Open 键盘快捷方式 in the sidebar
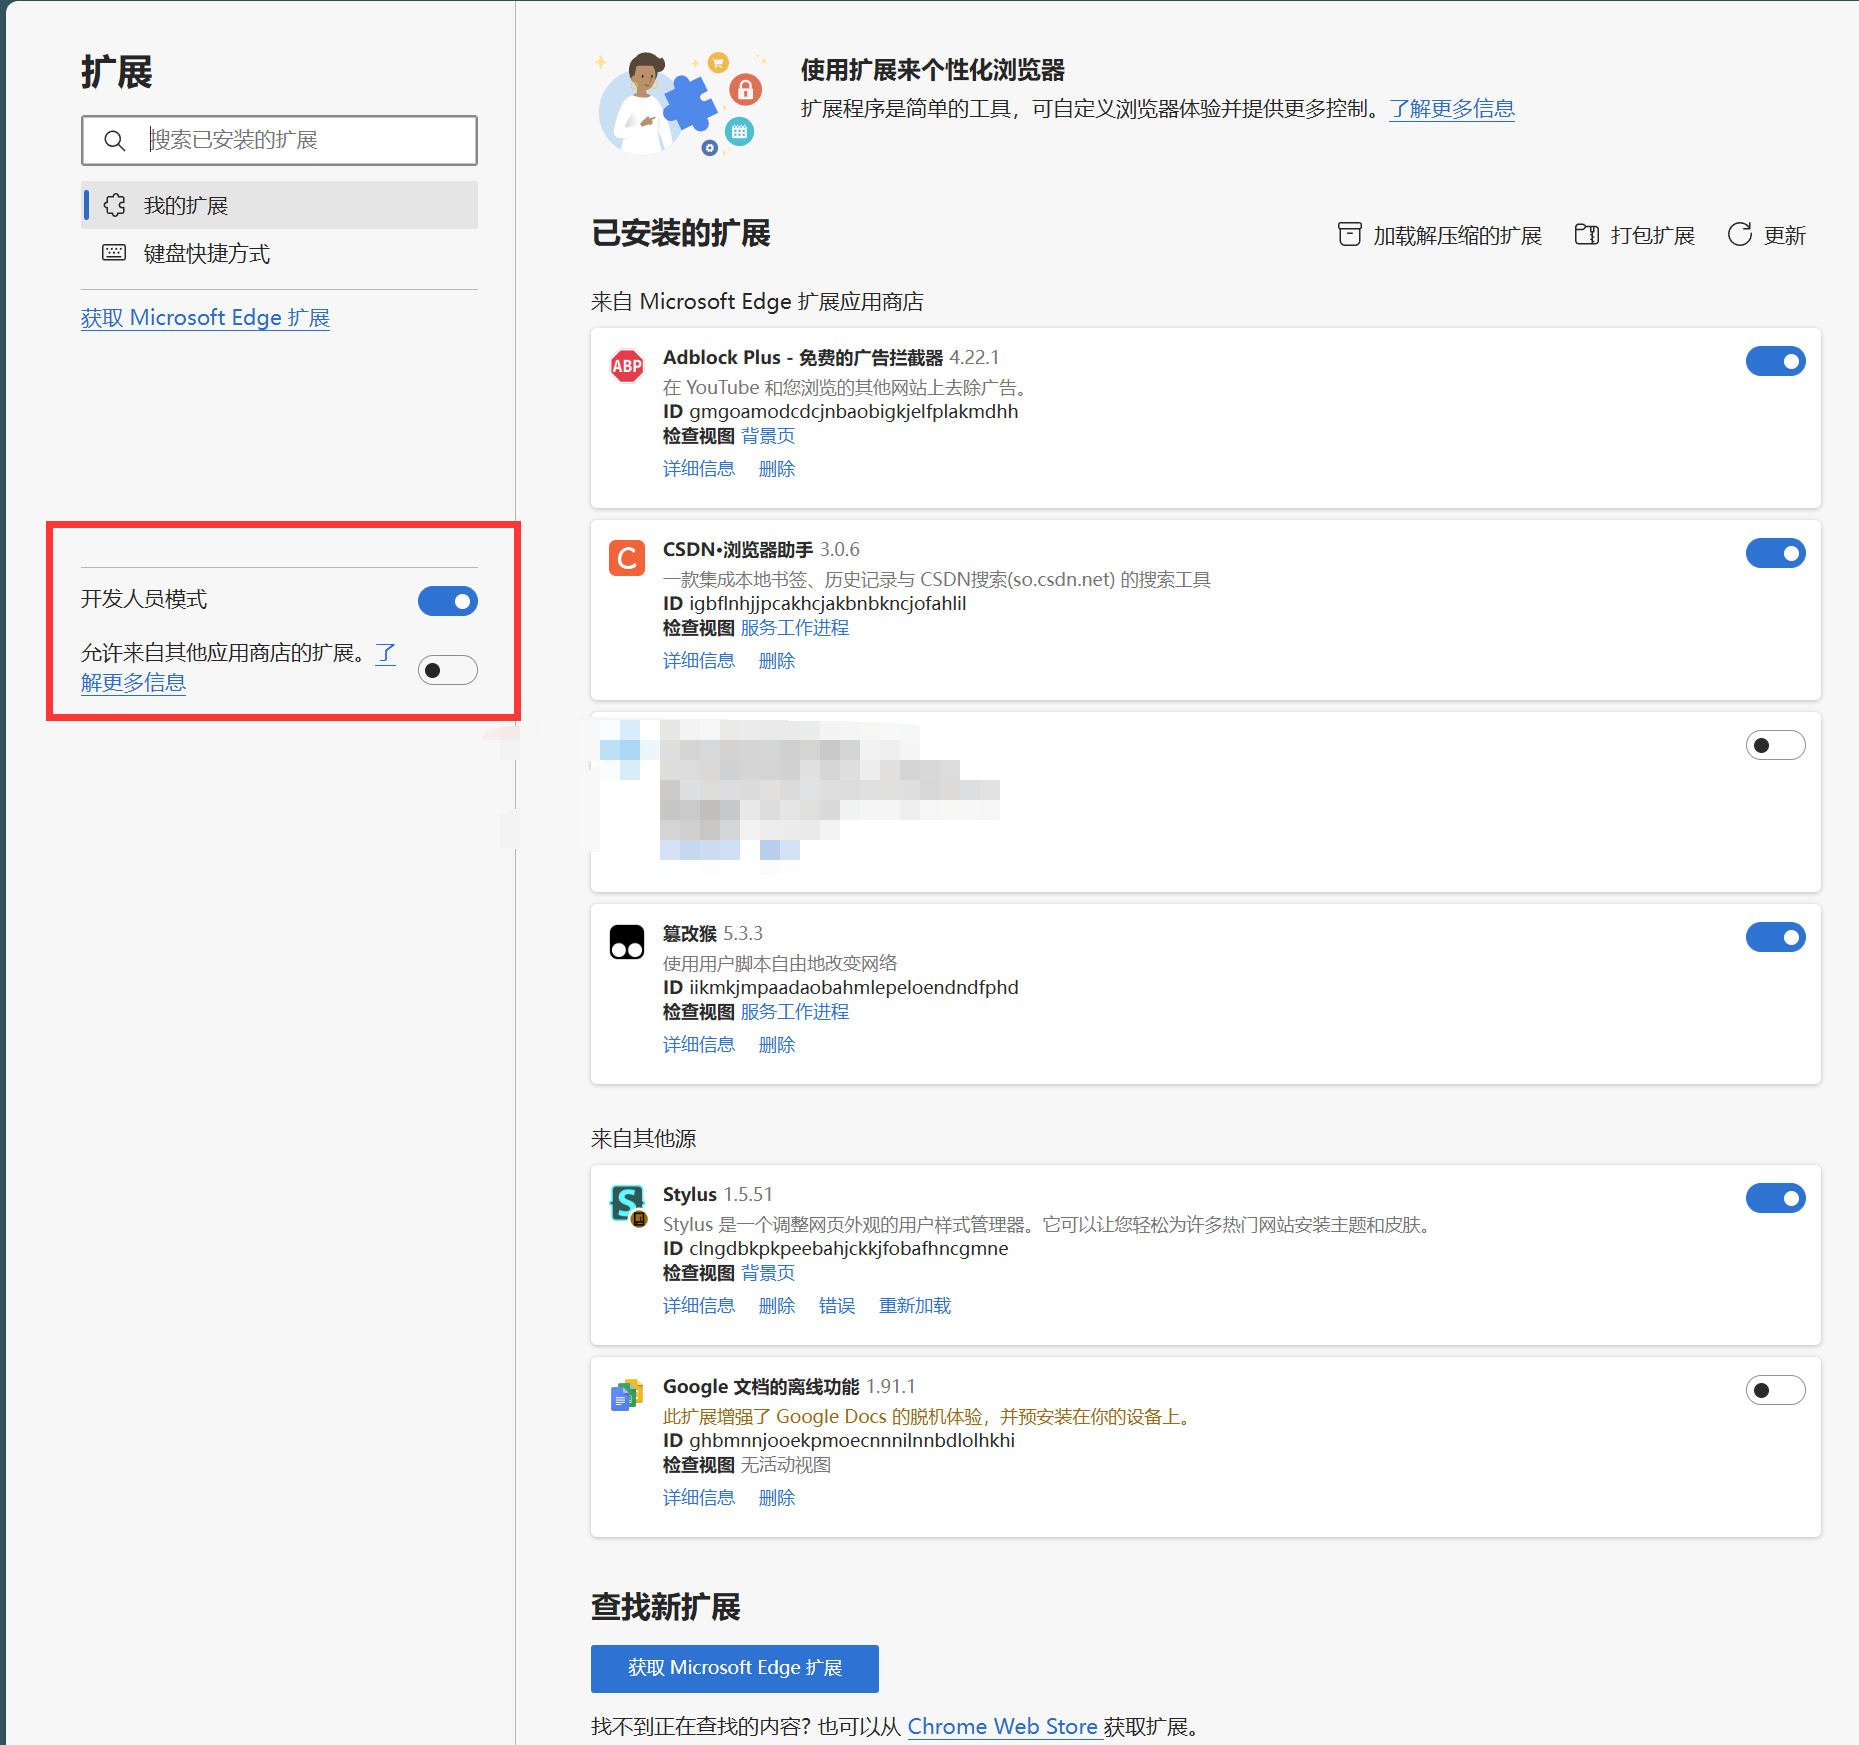Viewport: 1859px width, 1745px height. (x=279, y=253)
